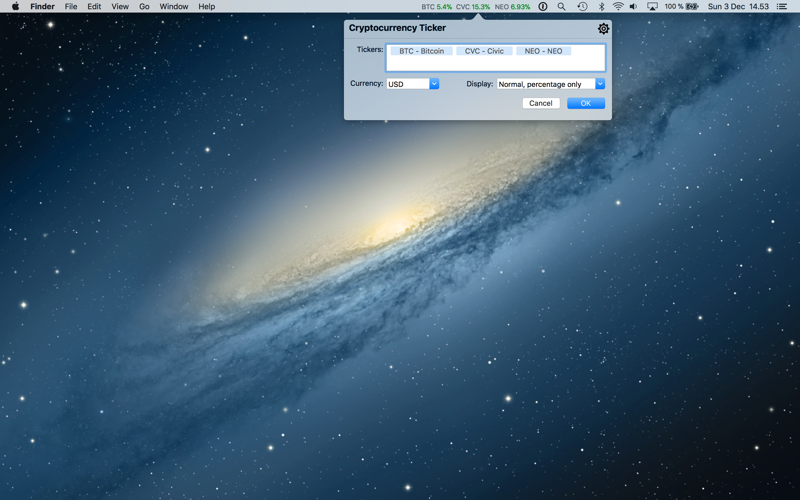
Task: Expand the Display mode dropdown arrow
Action: pos(600,84)
